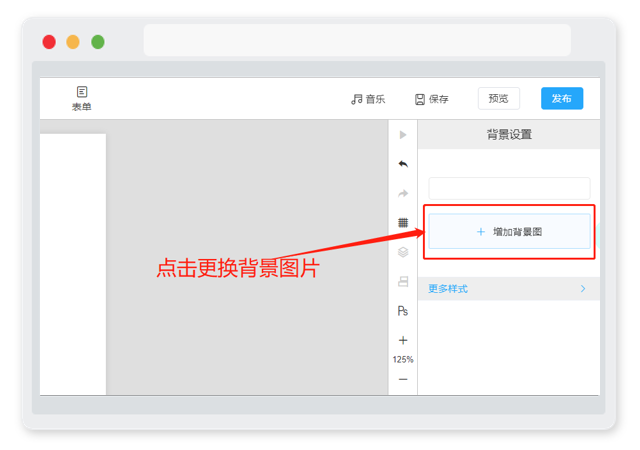Click the 背景设置 panel header

tap(509, 134)
